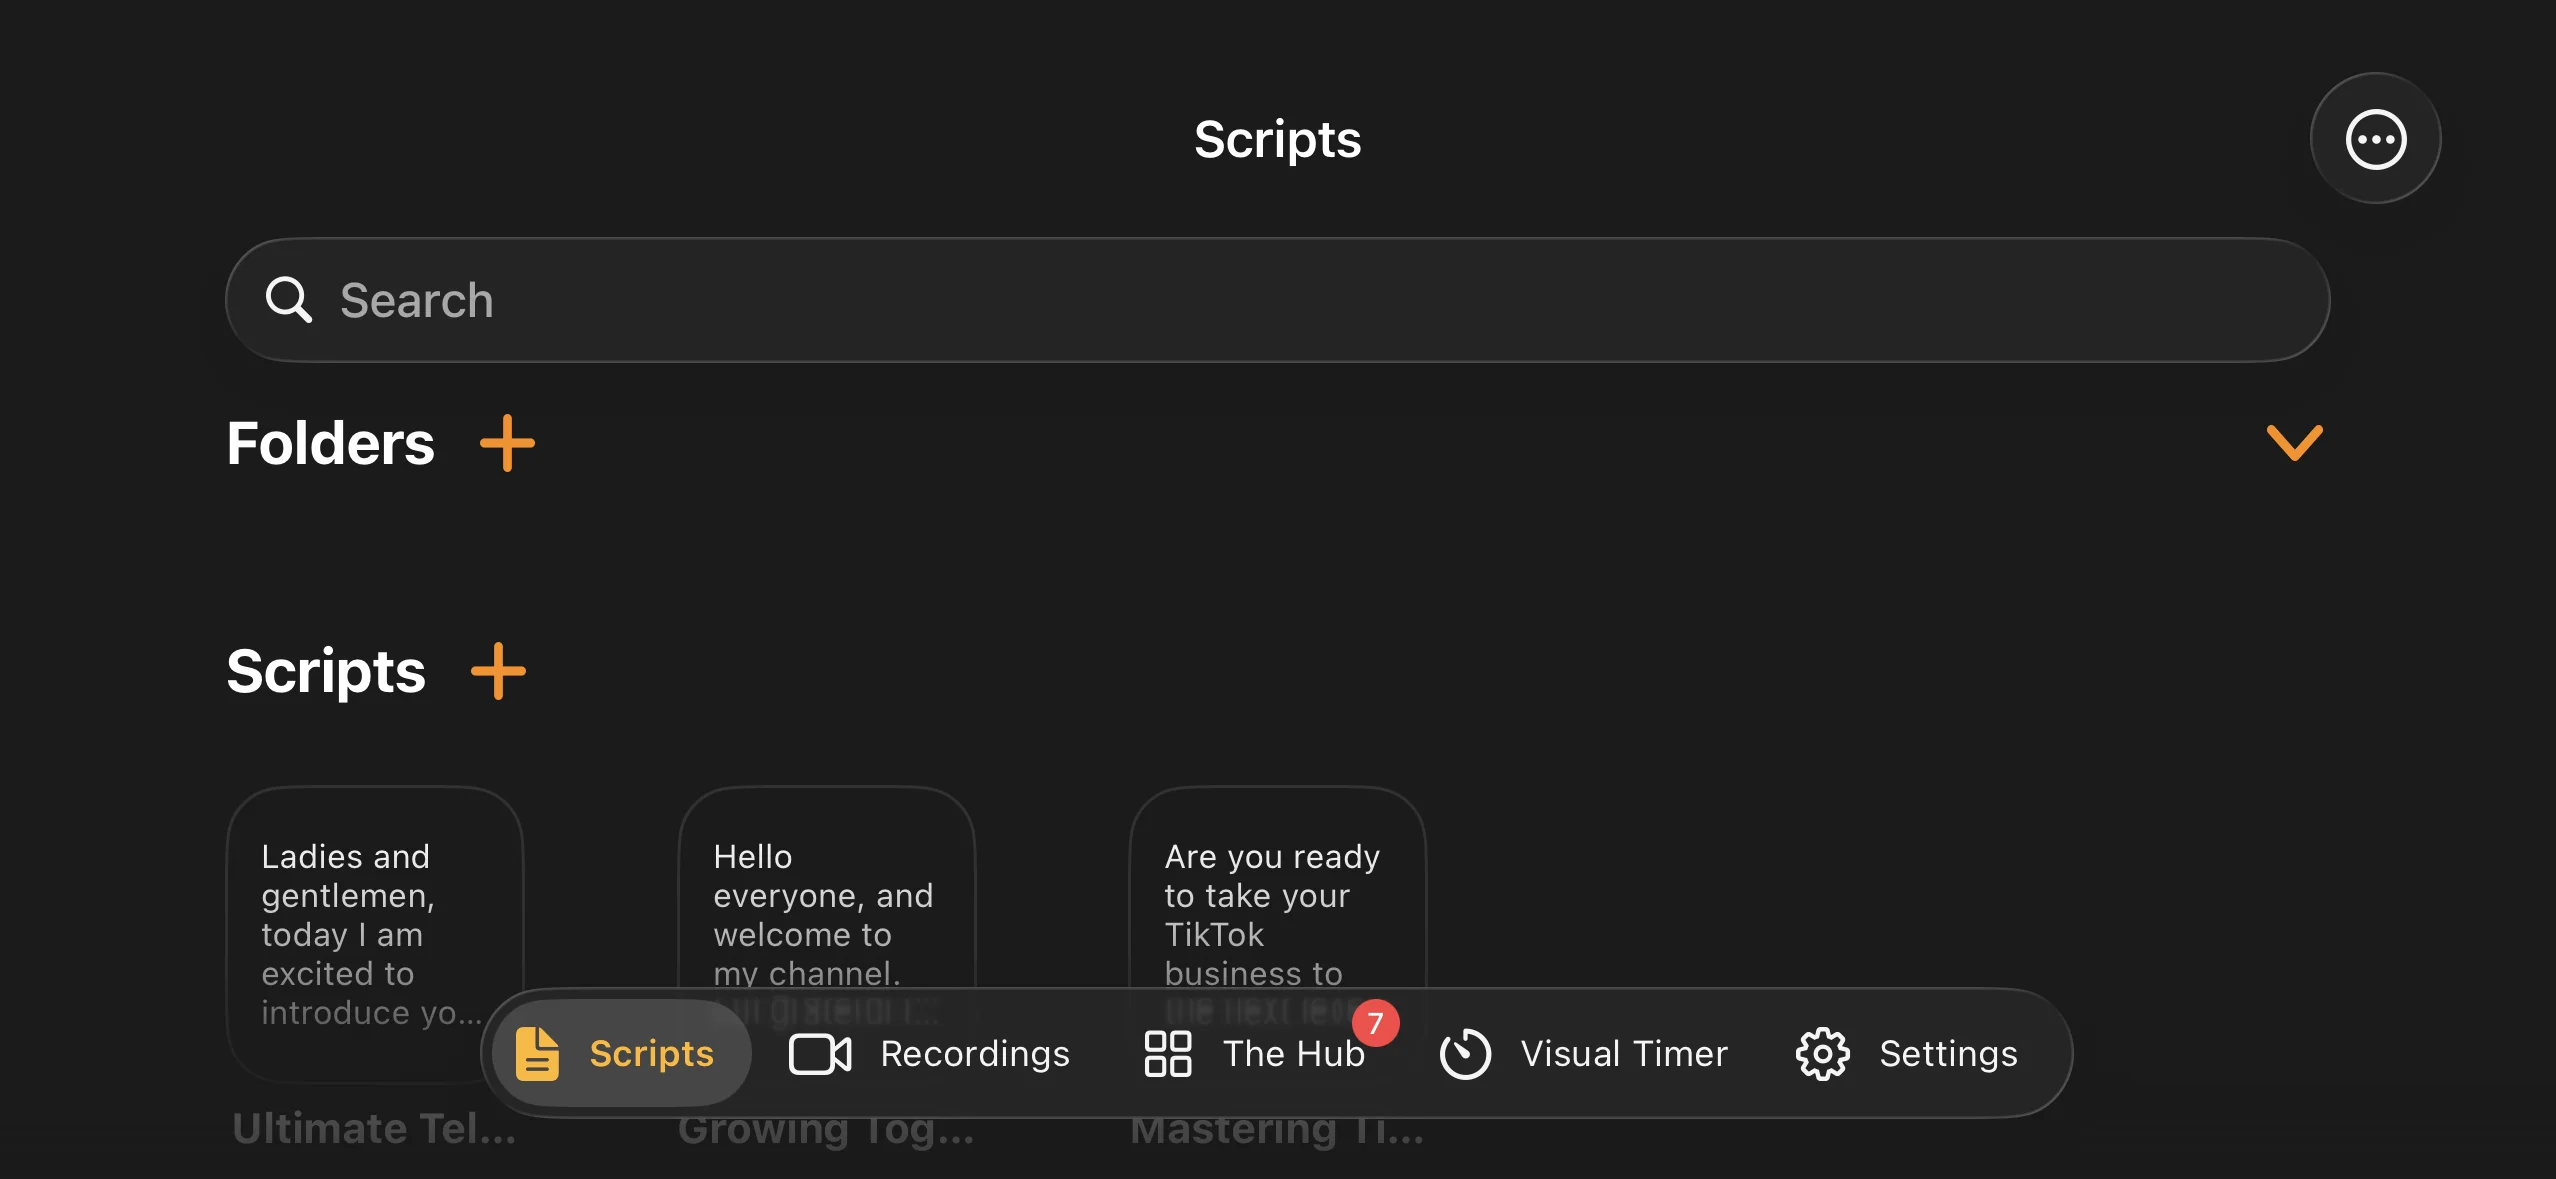Open the Settings tab
The image size is (2556, 1179).
(1906, 1053)
